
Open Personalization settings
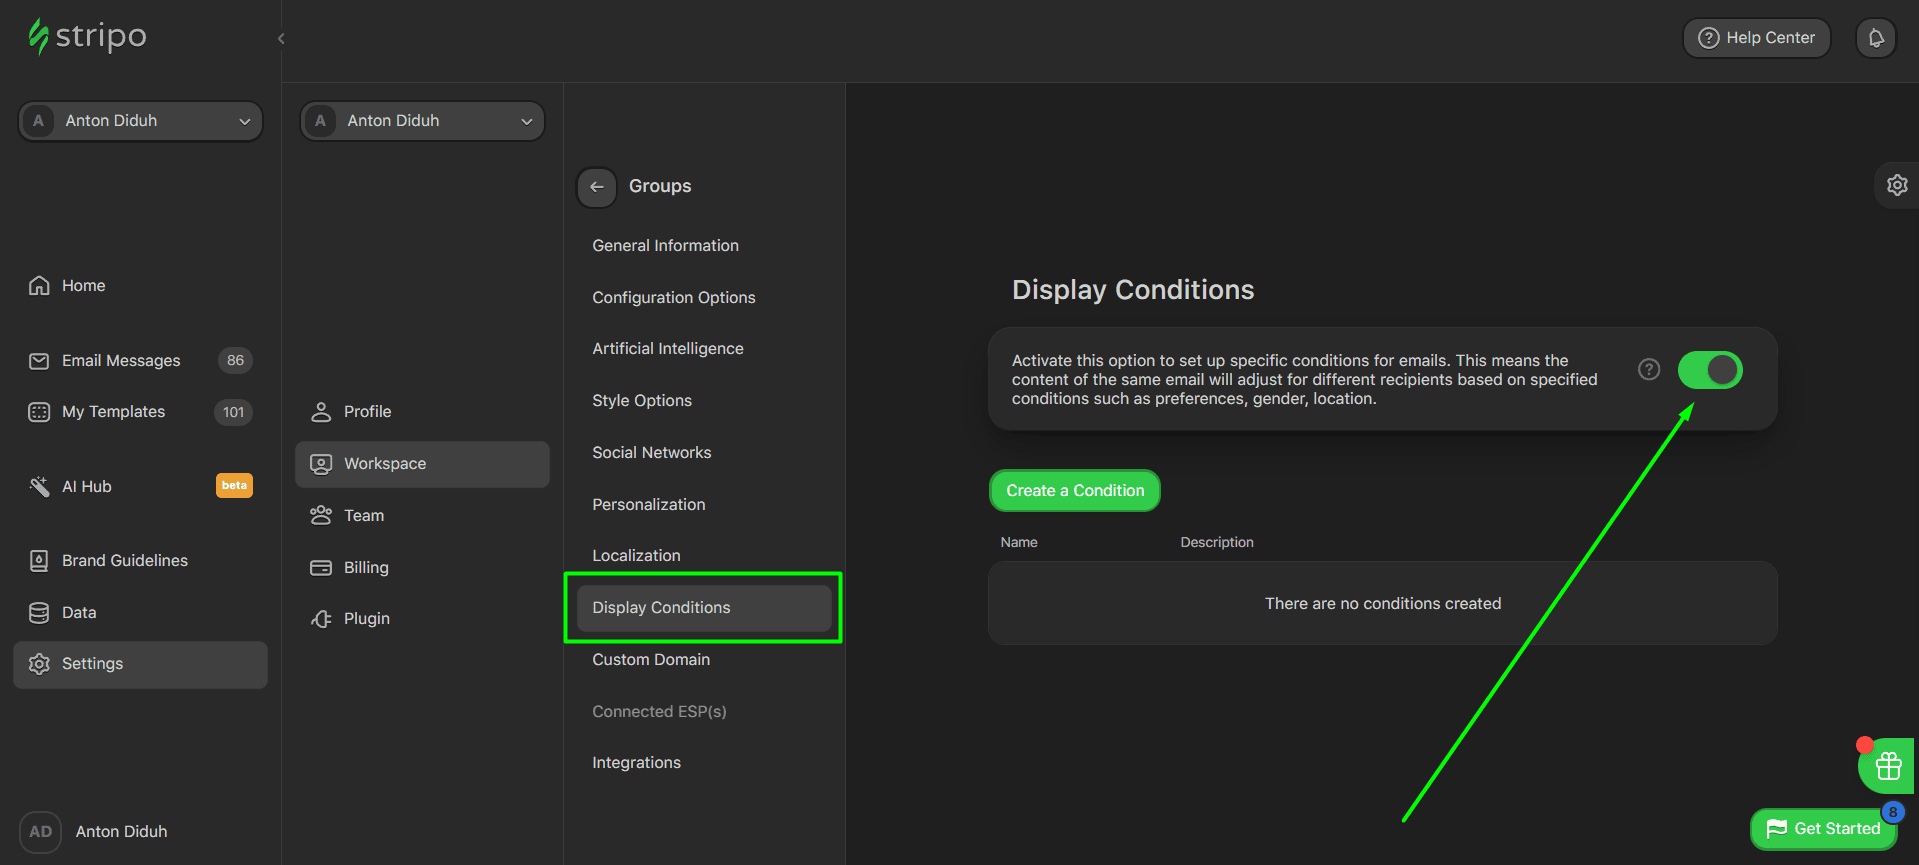[648, 505]
